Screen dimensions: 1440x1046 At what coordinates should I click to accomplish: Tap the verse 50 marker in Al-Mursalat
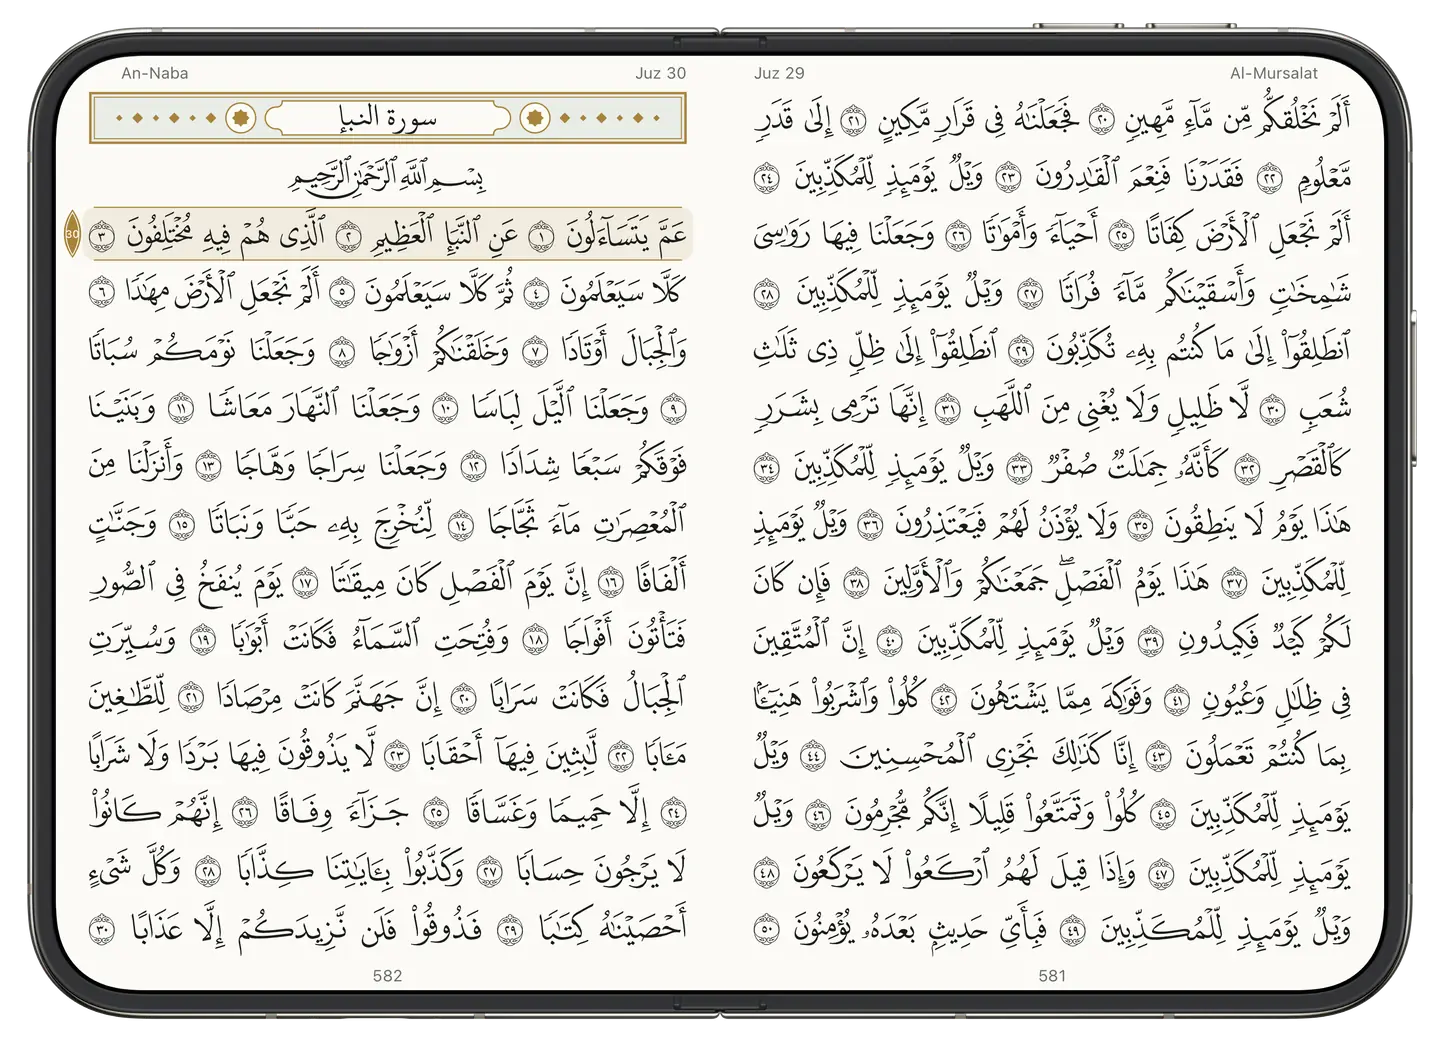click(x=768, y=928)
